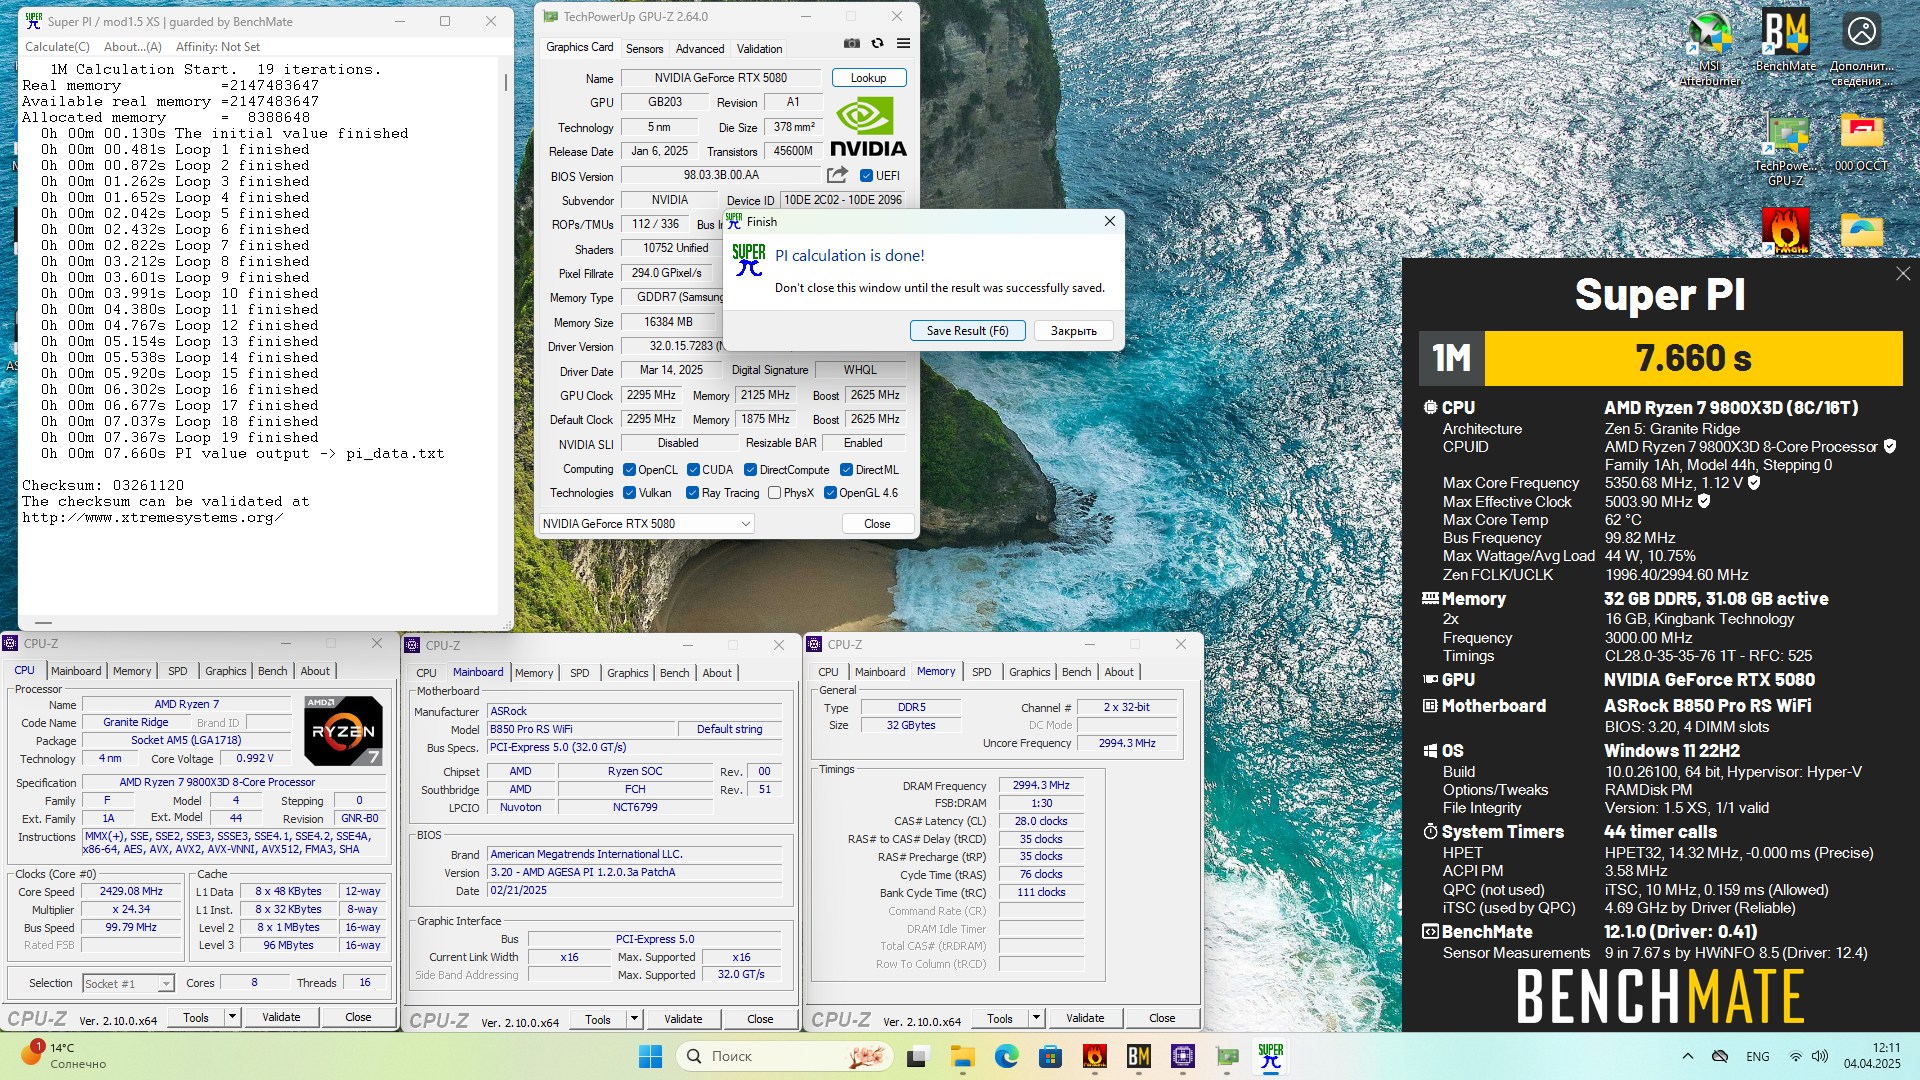1920x1080 pixels.
Task: Launch Microsoft Edge from the taskbar
Action: point(1006,1056)
